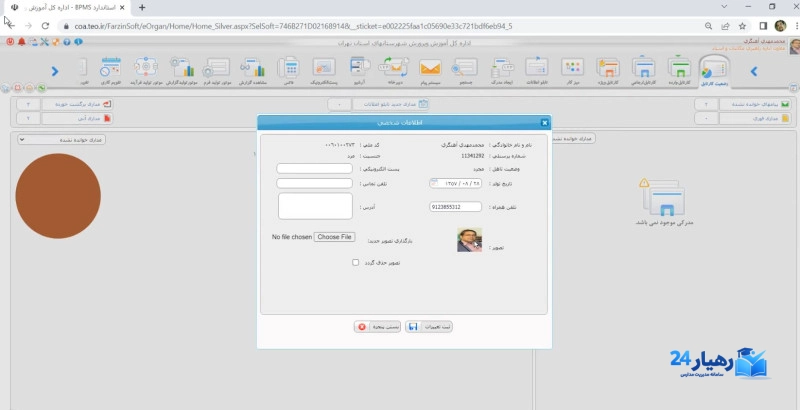The height and width of the screenshot is (410, 800).
Task: Tick the 'delete image' checkbox in dialog
Action: point(356,262)
